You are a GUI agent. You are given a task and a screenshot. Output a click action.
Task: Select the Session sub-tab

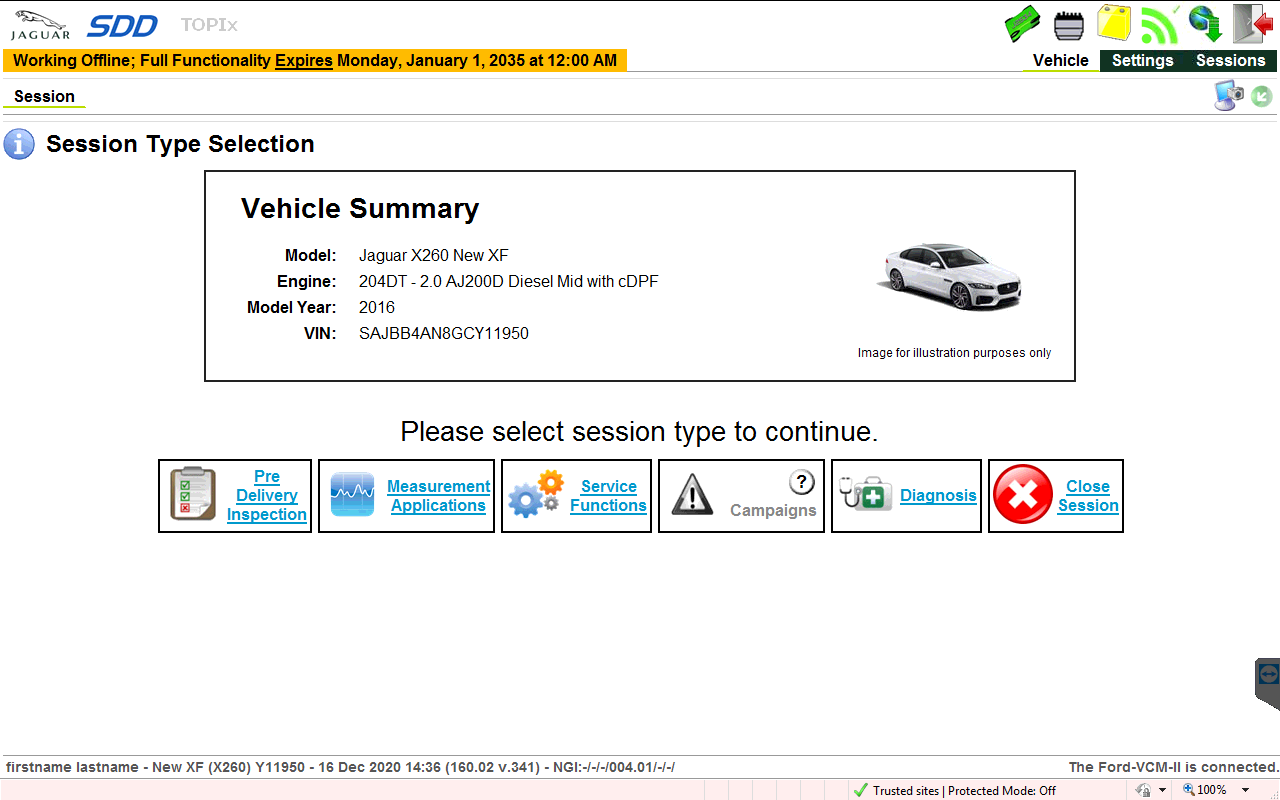44,97
